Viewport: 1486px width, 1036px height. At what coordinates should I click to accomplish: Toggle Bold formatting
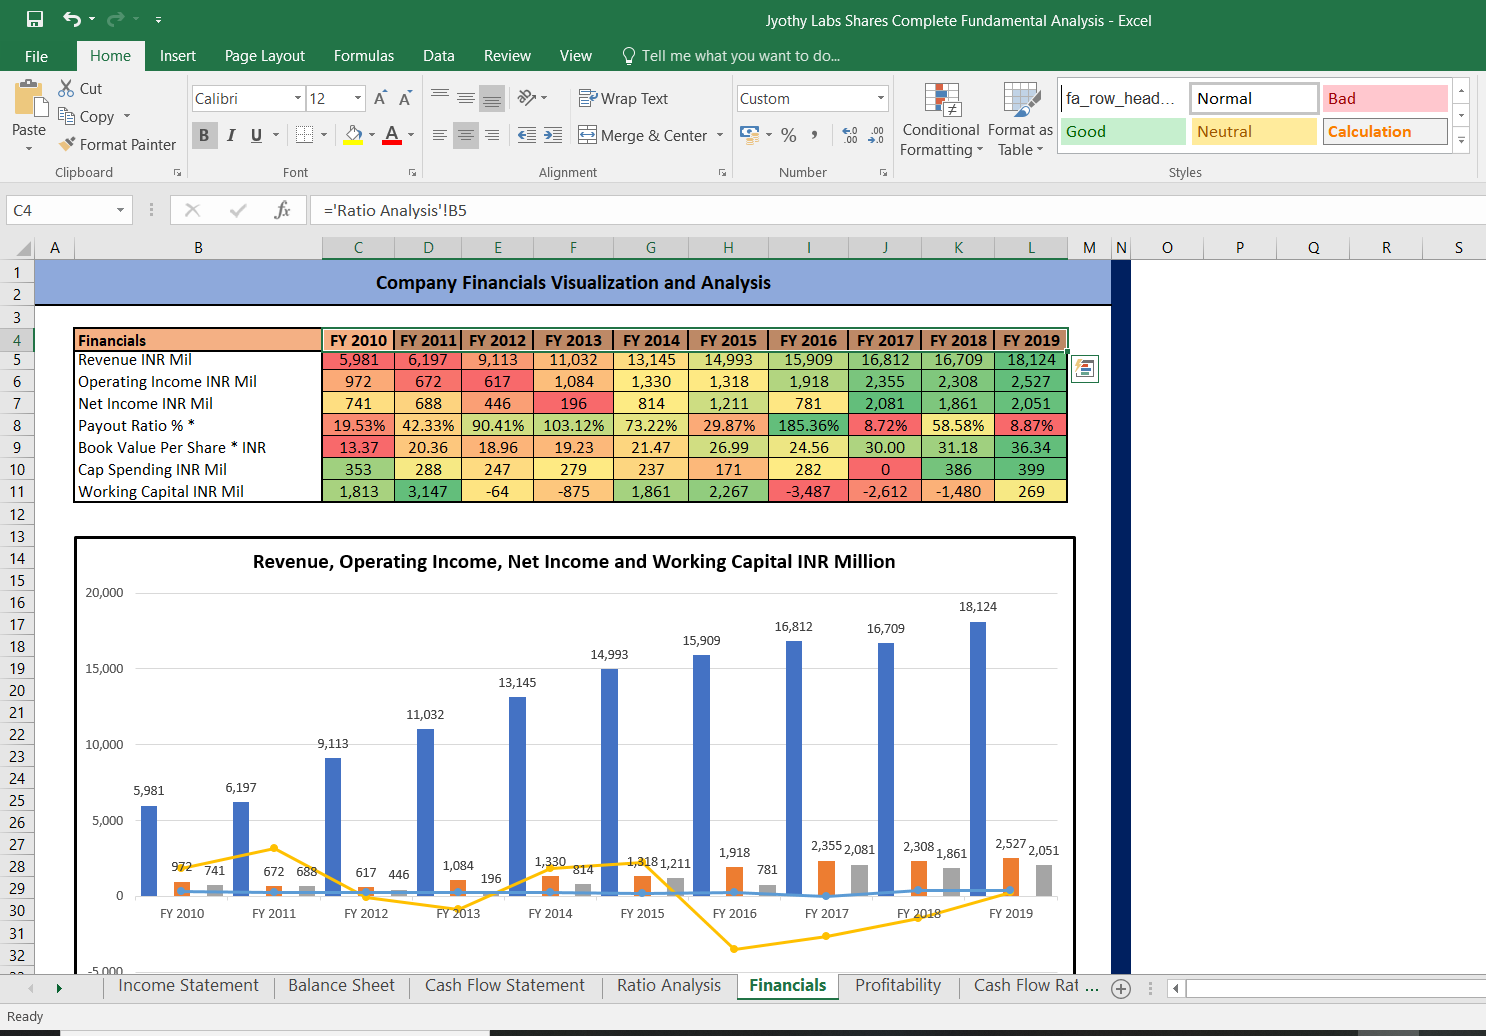204,135
